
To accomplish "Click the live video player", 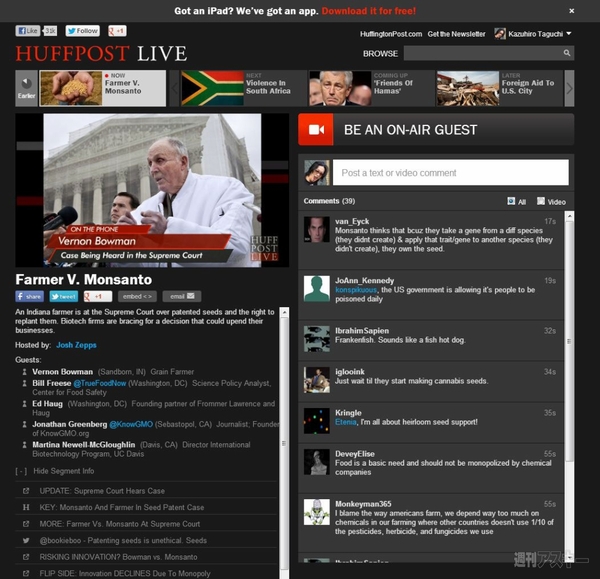I will 152,190.
